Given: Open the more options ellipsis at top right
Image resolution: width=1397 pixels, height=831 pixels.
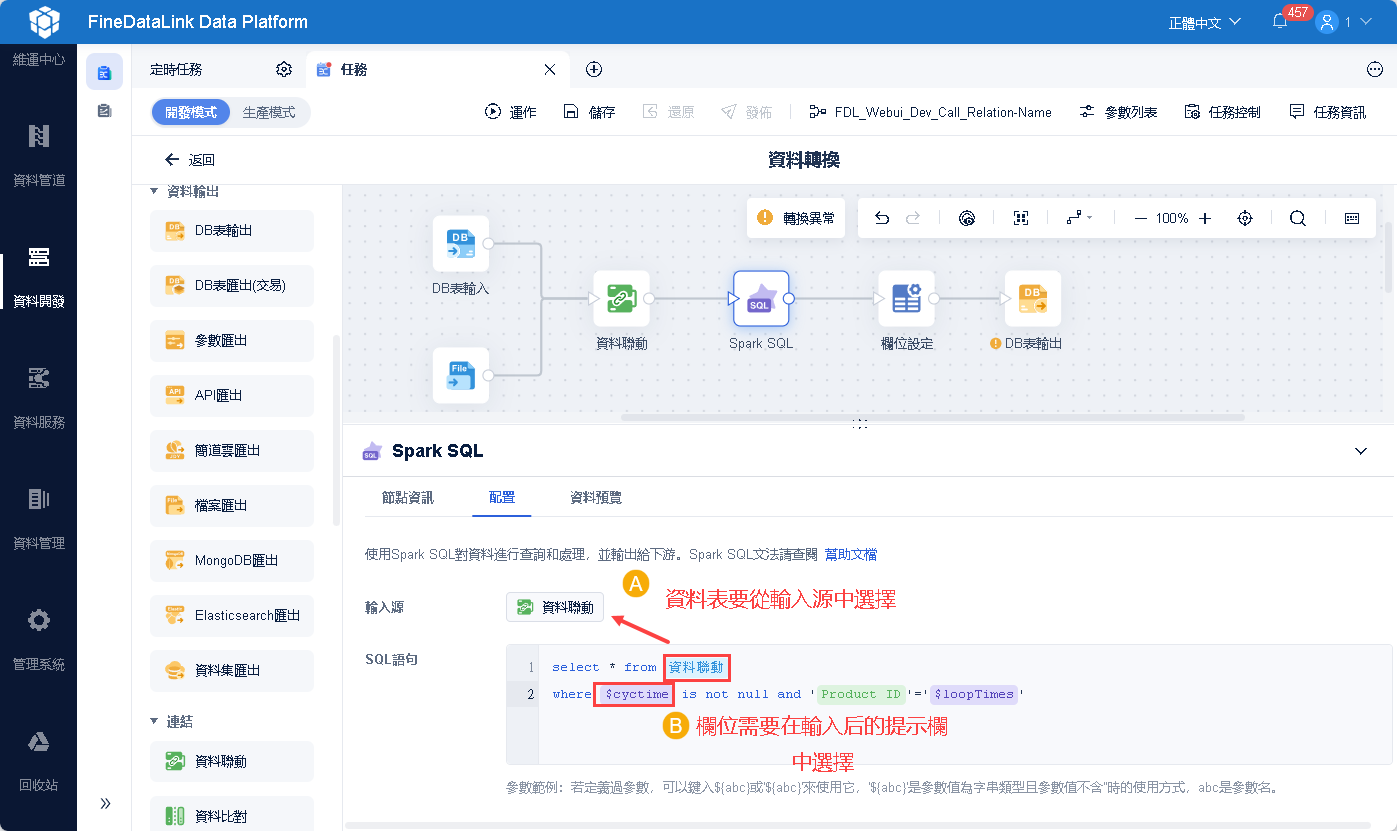Looking at the screenshot, I should point(1374,69).
